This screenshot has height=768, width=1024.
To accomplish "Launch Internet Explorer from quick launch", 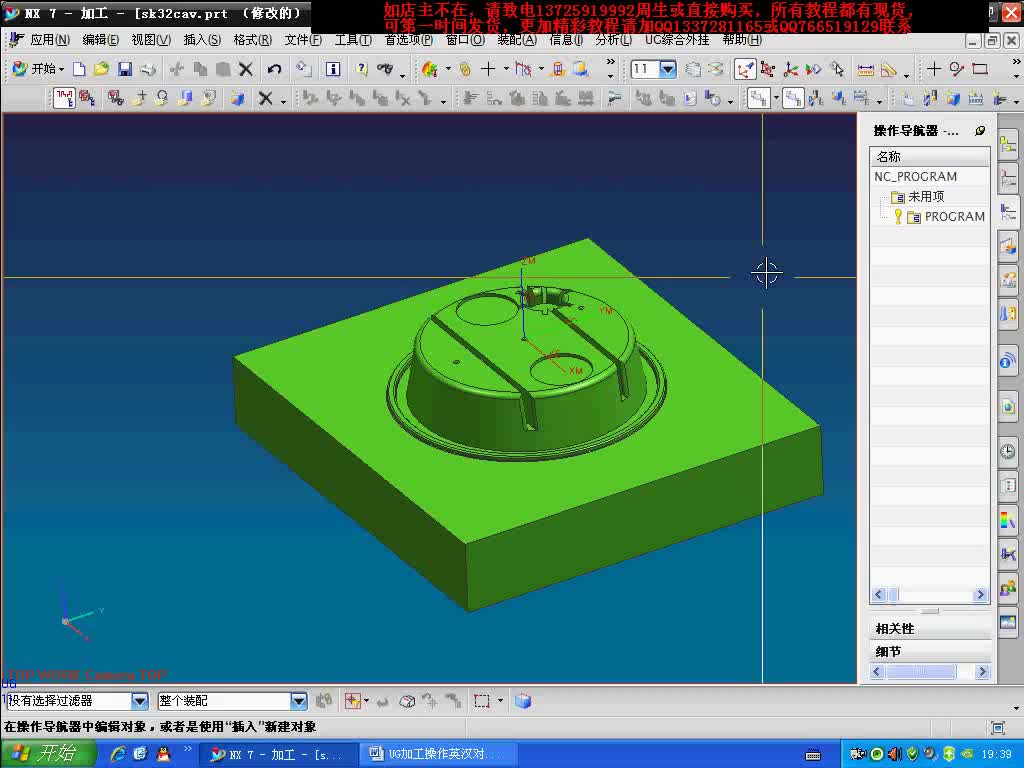I will 118,754.
